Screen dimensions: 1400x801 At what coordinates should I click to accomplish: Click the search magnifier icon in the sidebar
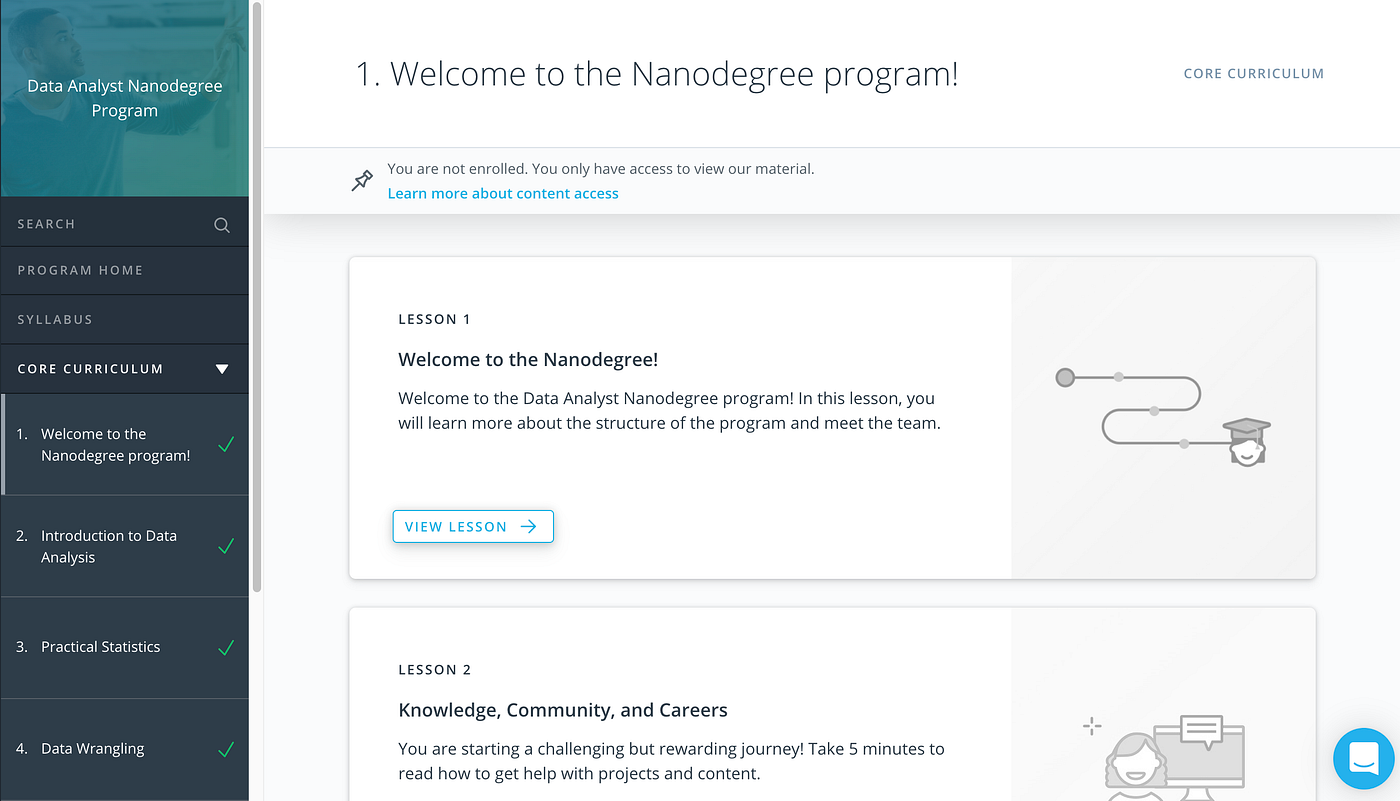221,225
